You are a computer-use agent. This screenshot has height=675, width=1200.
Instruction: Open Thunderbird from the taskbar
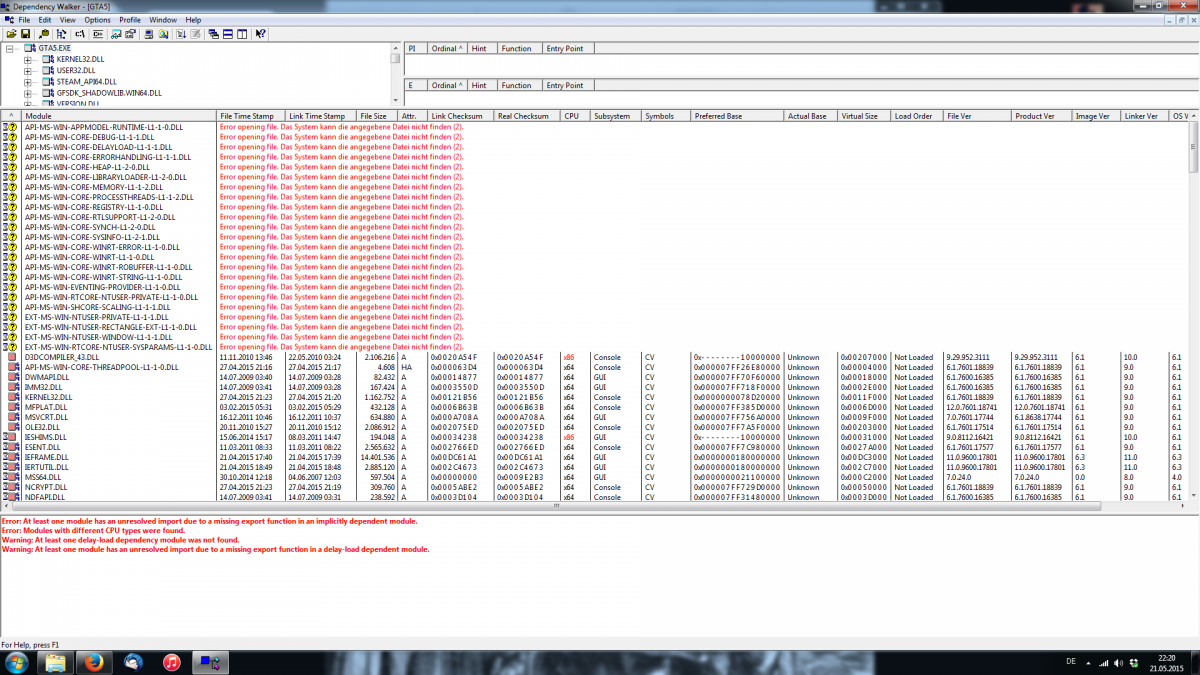(133, 662)
